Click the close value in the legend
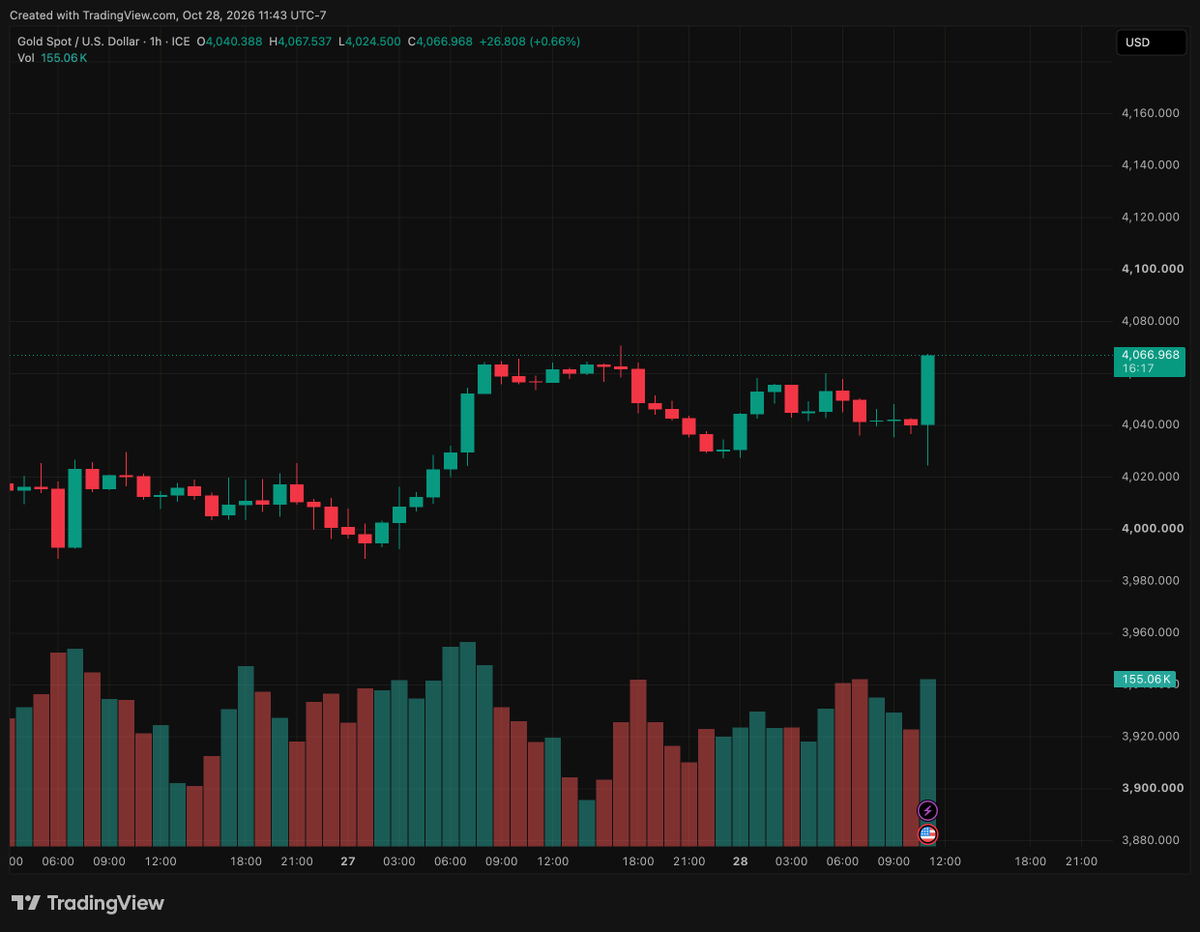 444,42
